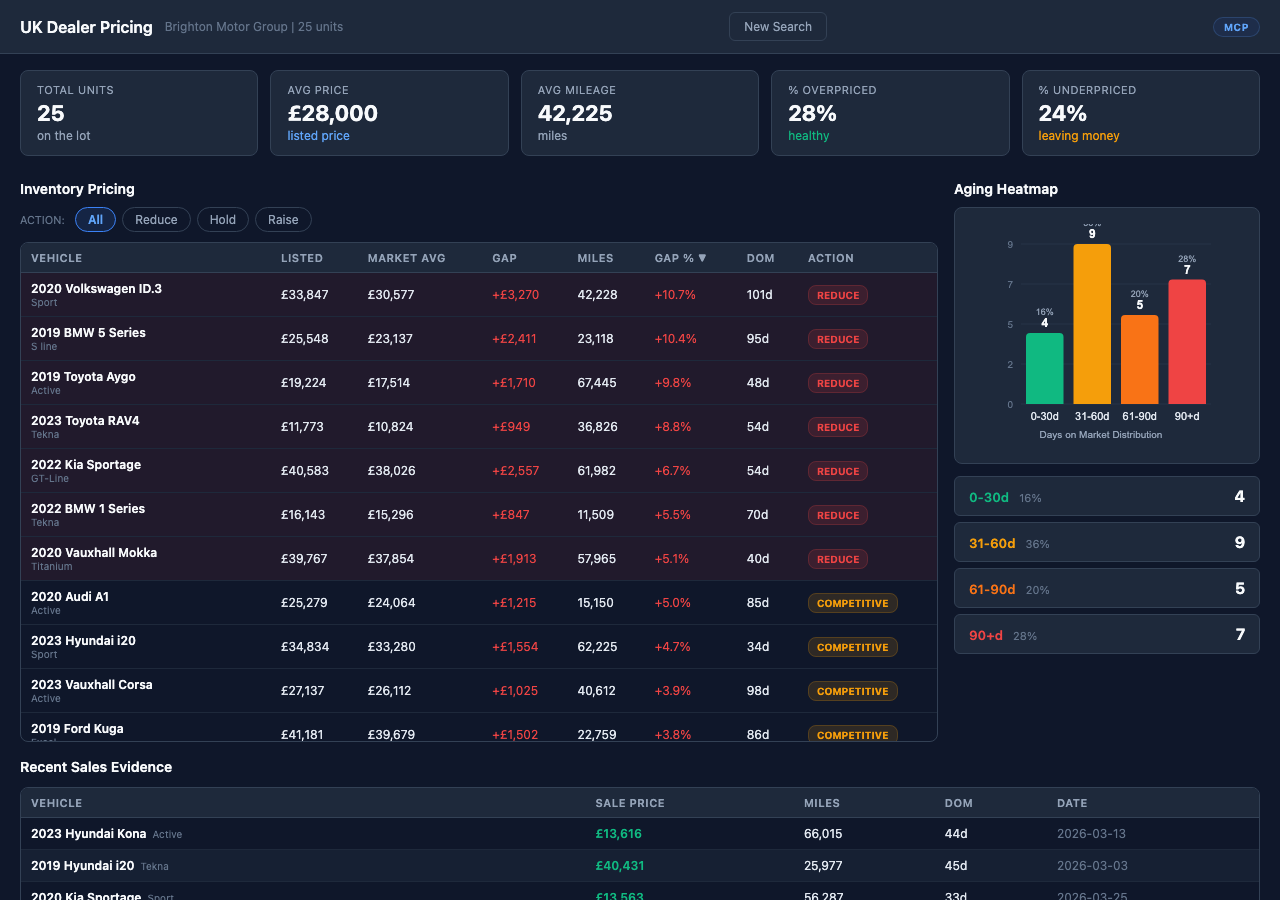Click the +£3,270 gap value
The image size is (1280, 900).
pos(515,295)
